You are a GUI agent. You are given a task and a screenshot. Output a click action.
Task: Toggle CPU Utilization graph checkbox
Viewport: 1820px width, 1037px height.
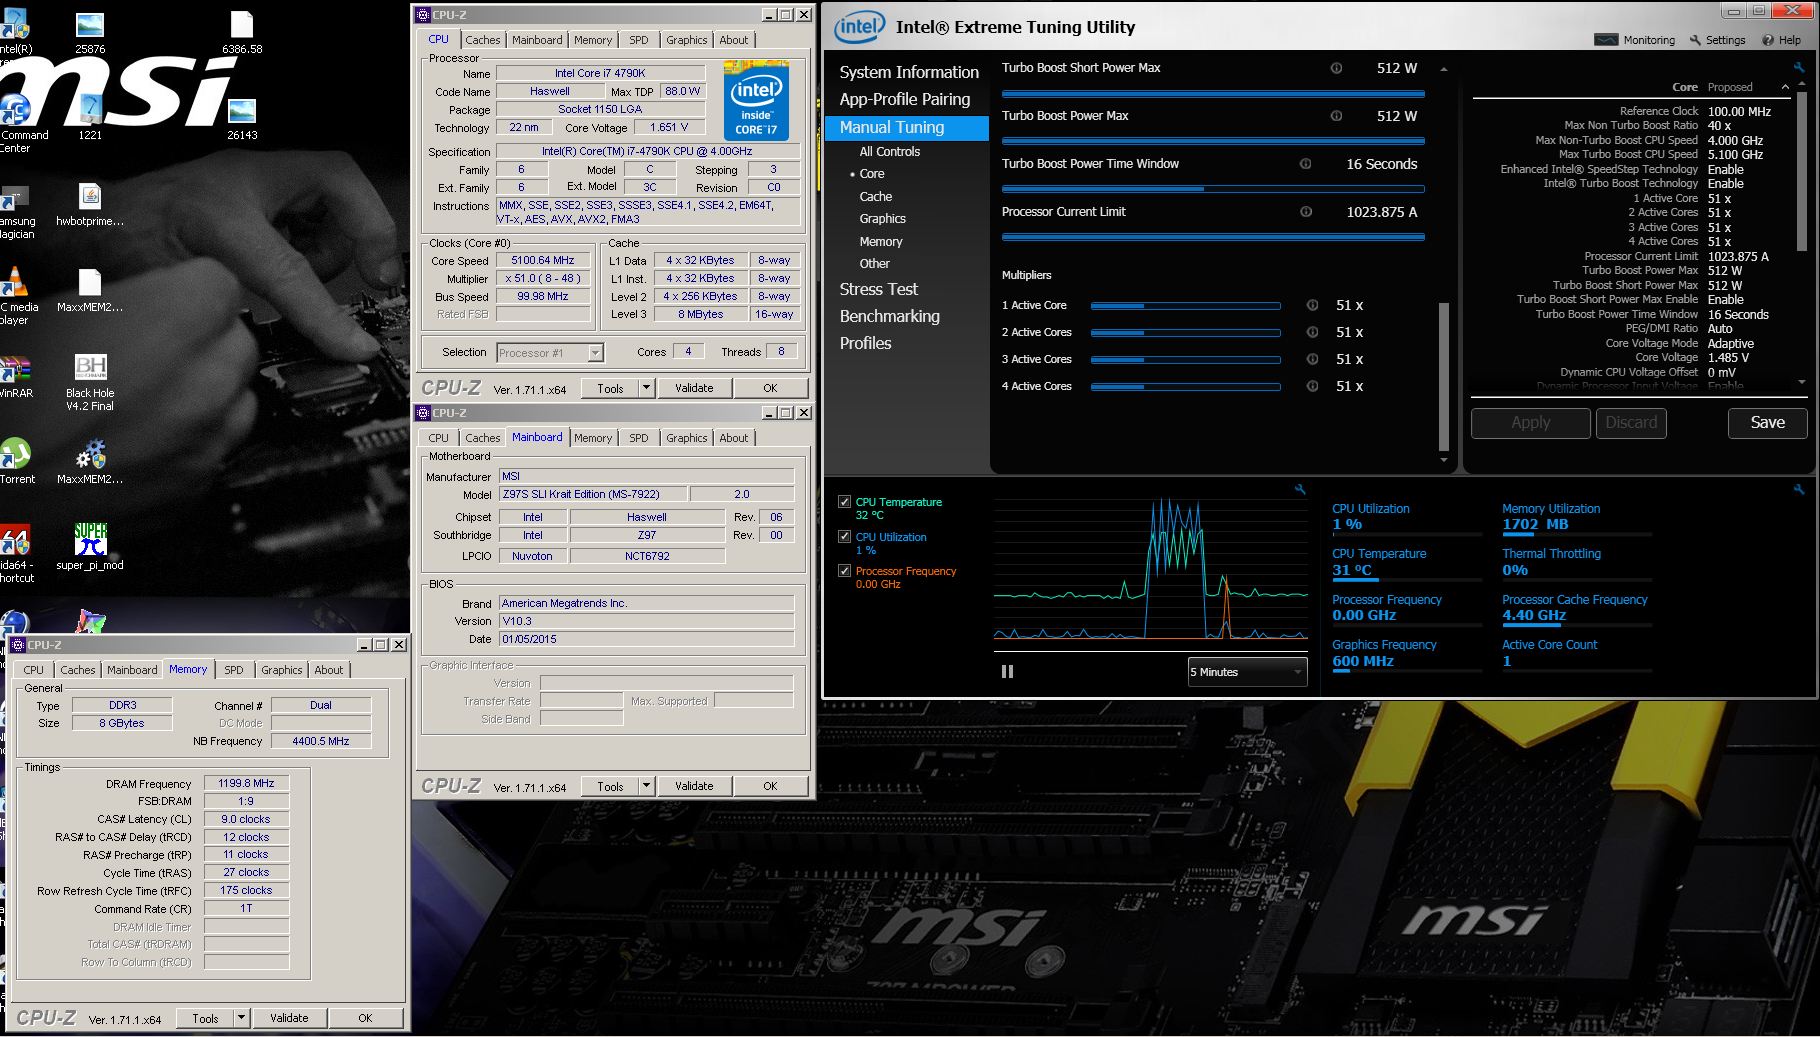[x=845, y=537]
